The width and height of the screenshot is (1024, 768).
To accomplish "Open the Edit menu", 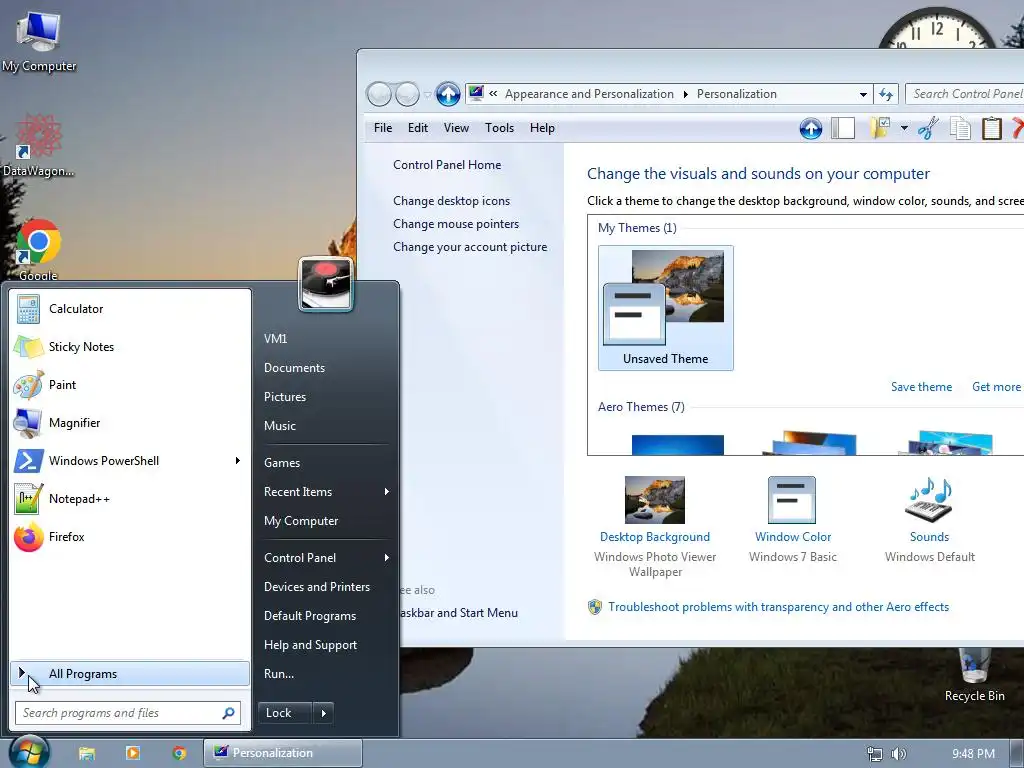I will tap(418, 128).
